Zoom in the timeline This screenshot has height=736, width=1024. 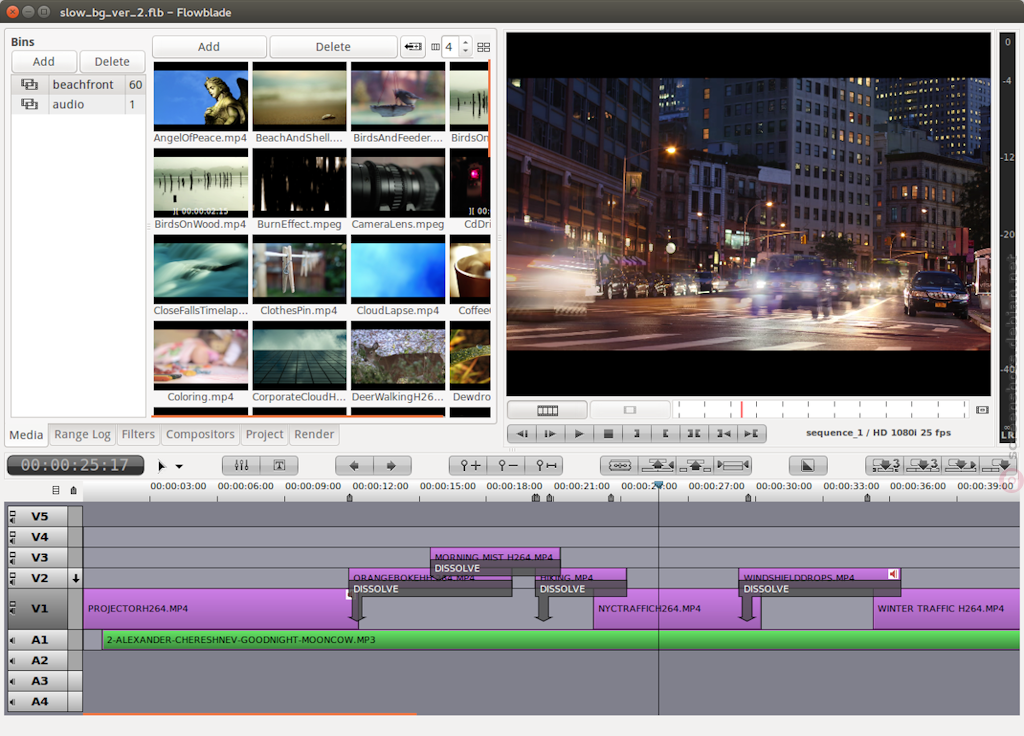(469, 465)
